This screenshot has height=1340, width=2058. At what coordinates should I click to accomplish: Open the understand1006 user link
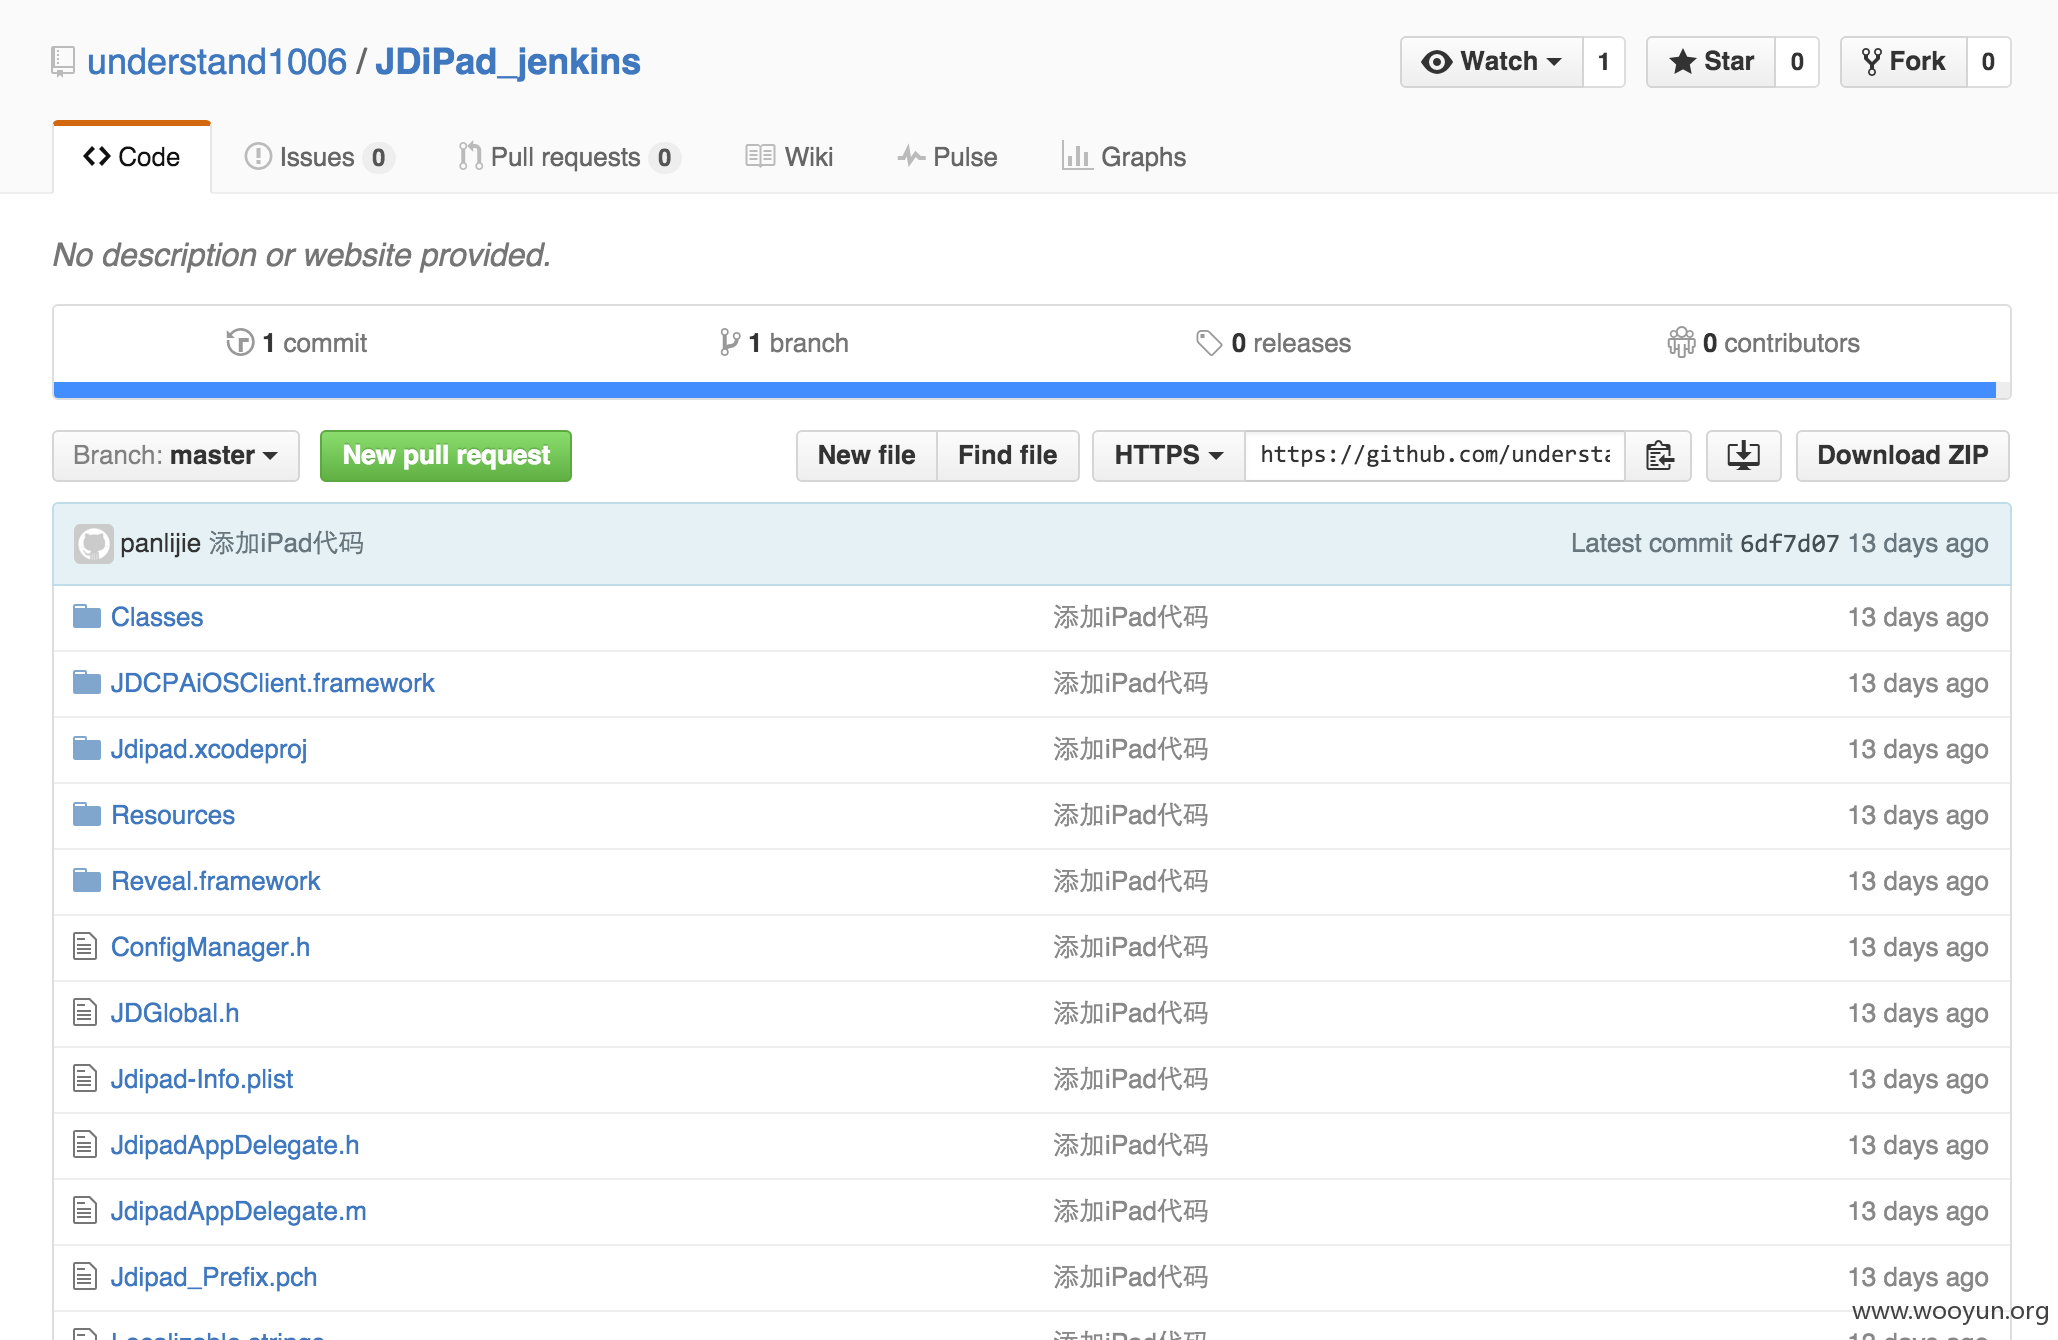[217, 62]
